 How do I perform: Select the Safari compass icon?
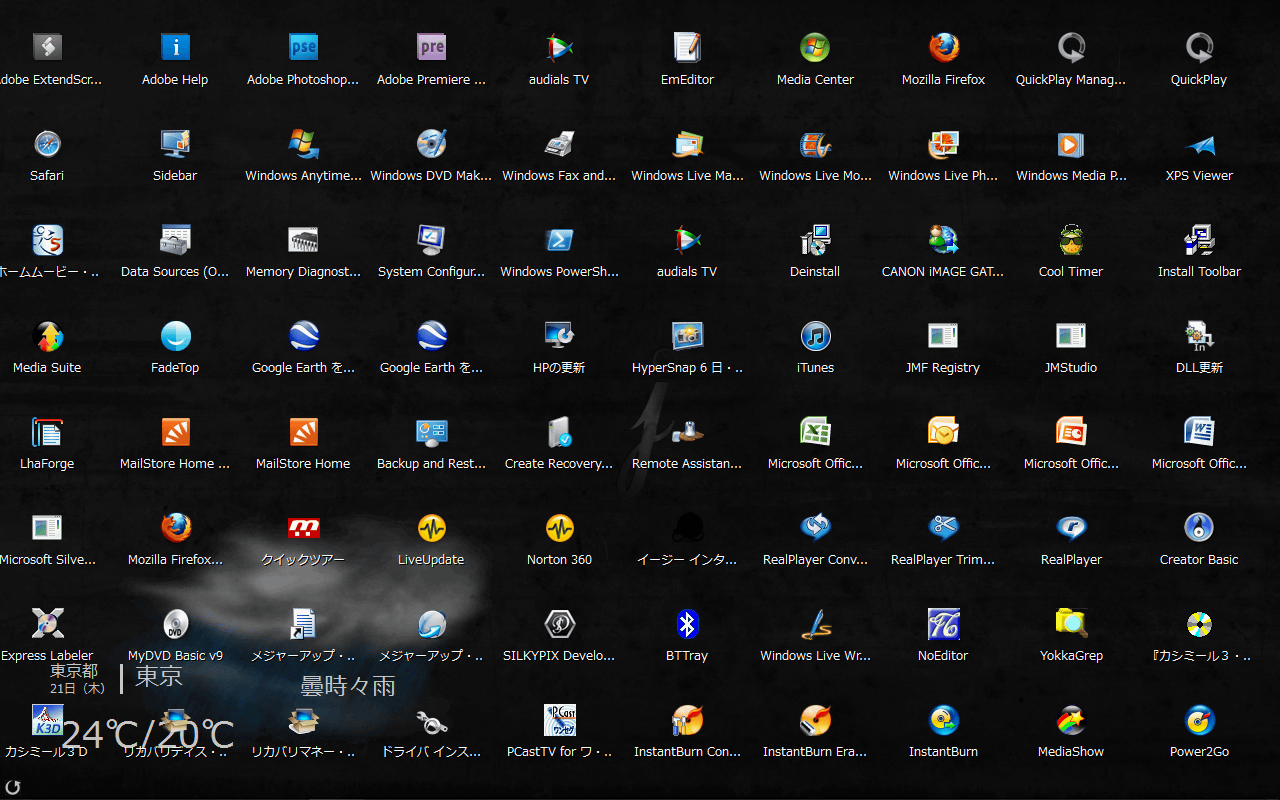pyautogui.click(x=47, y=143)
